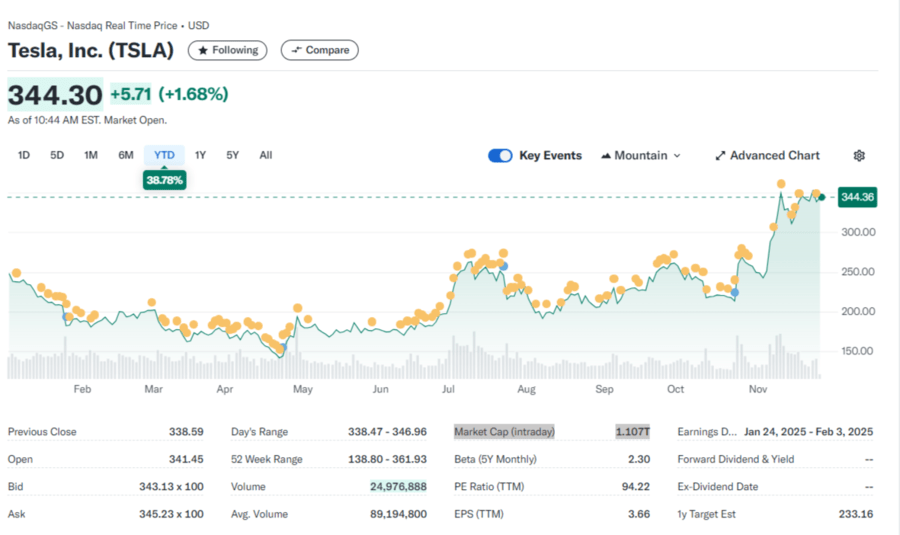The image size is (900, 535).
Task: Click the earnings date Jan 24, 2025 - Feb 3, 2025
Action: 808,432
